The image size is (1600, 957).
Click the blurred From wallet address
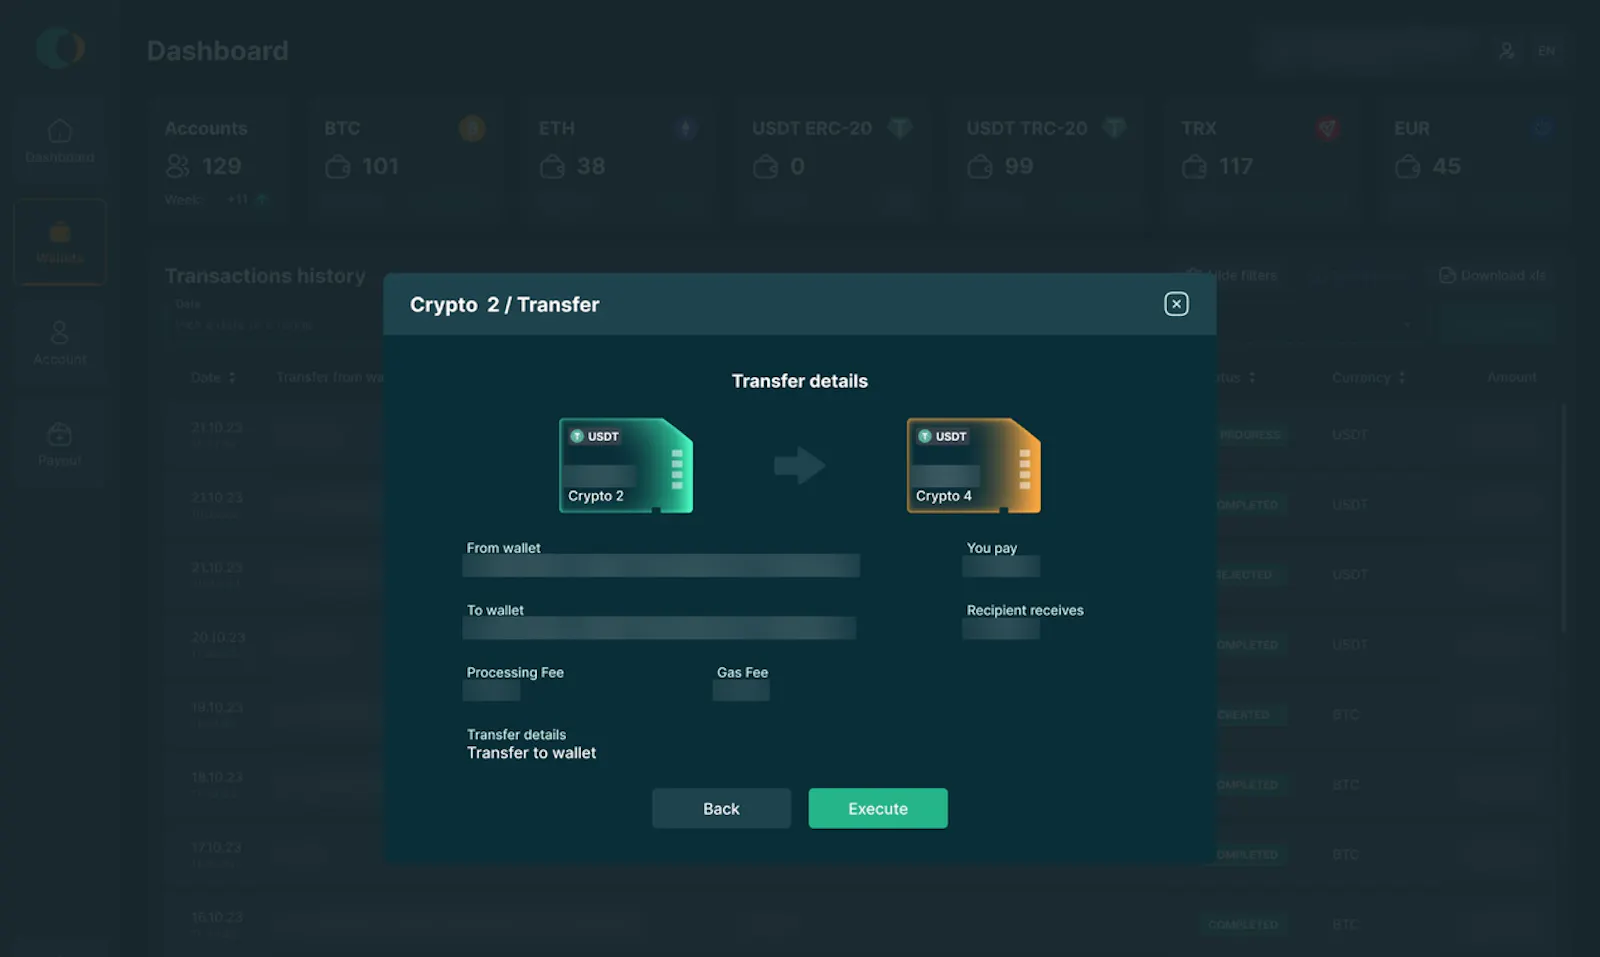pyautogui.click(x=661, y=566)
